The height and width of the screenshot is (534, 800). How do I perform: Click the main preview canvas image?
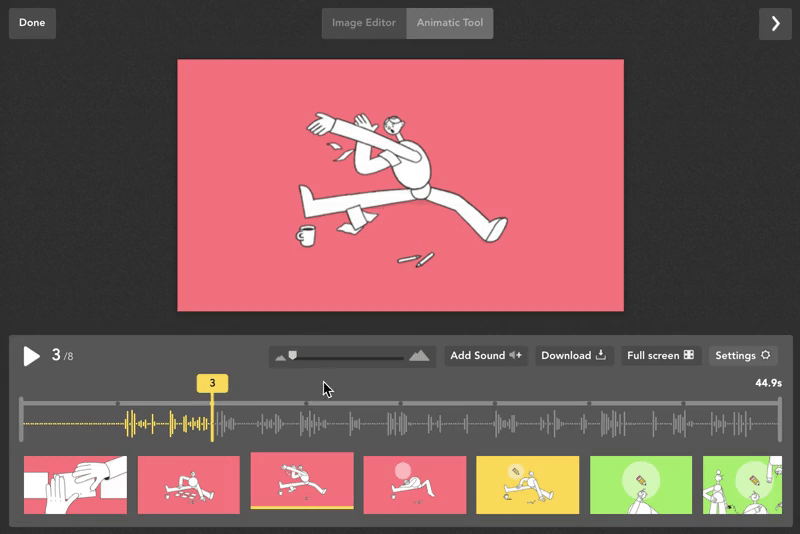click(x=400, y=185)
